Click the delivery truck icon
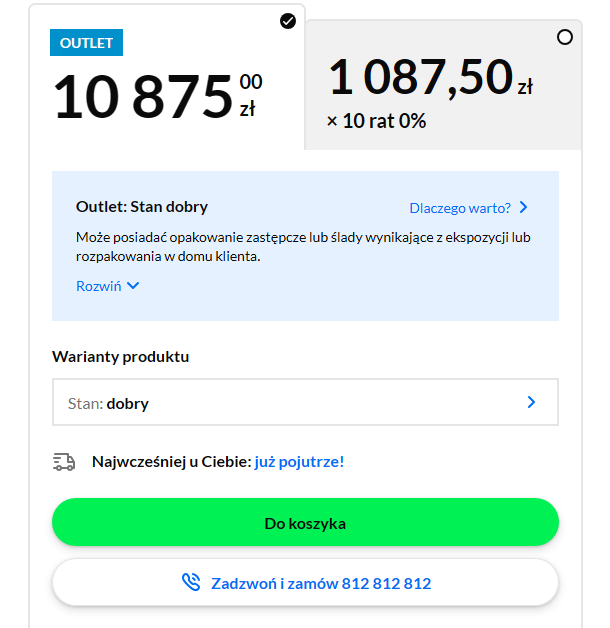Image resolution: width=610 pixels, height=628 pixels. click(x=64, y=462)
